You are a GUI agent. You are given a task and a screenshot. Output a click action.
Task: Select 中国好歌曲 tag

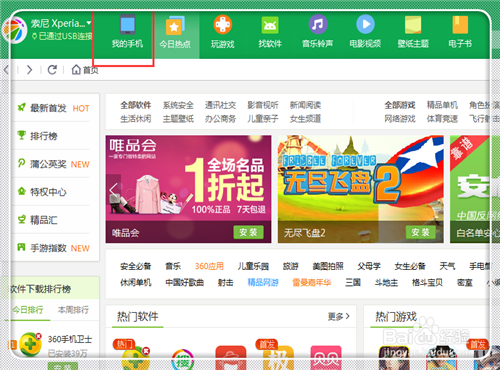point(185,283)
